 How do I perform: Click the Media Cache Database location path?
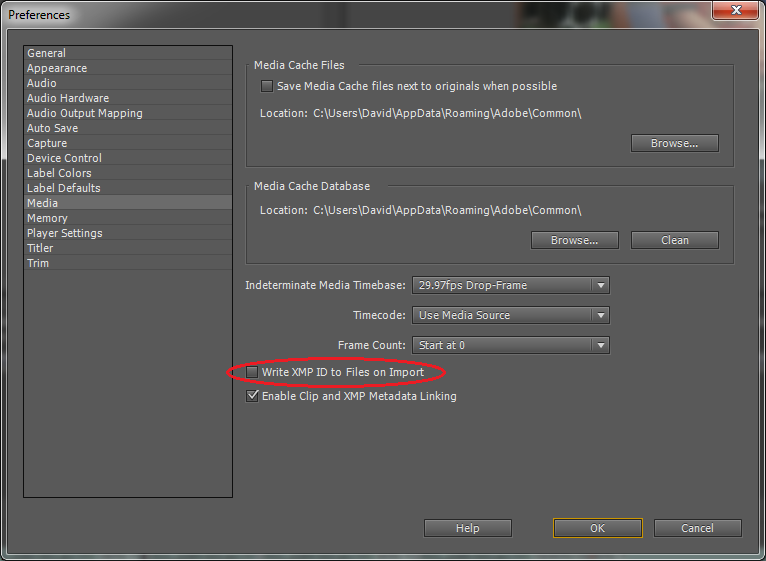point(447,210)
